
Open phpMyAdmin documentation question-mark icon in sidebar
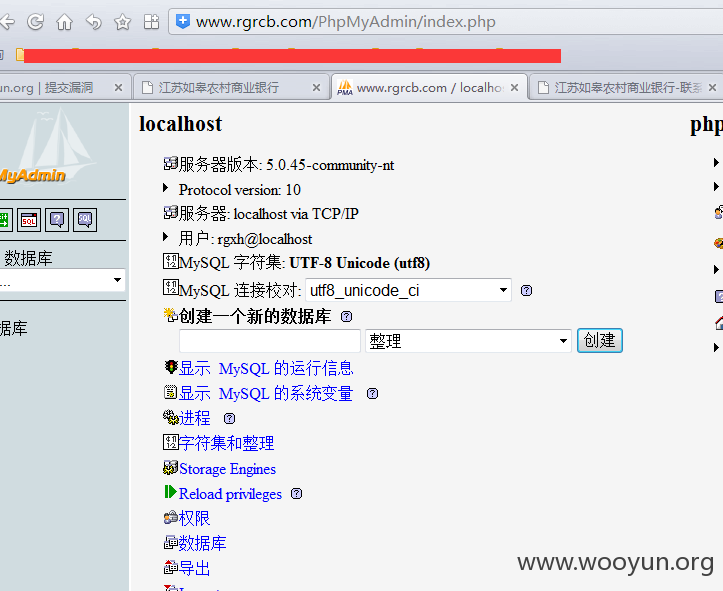(57, 220)
